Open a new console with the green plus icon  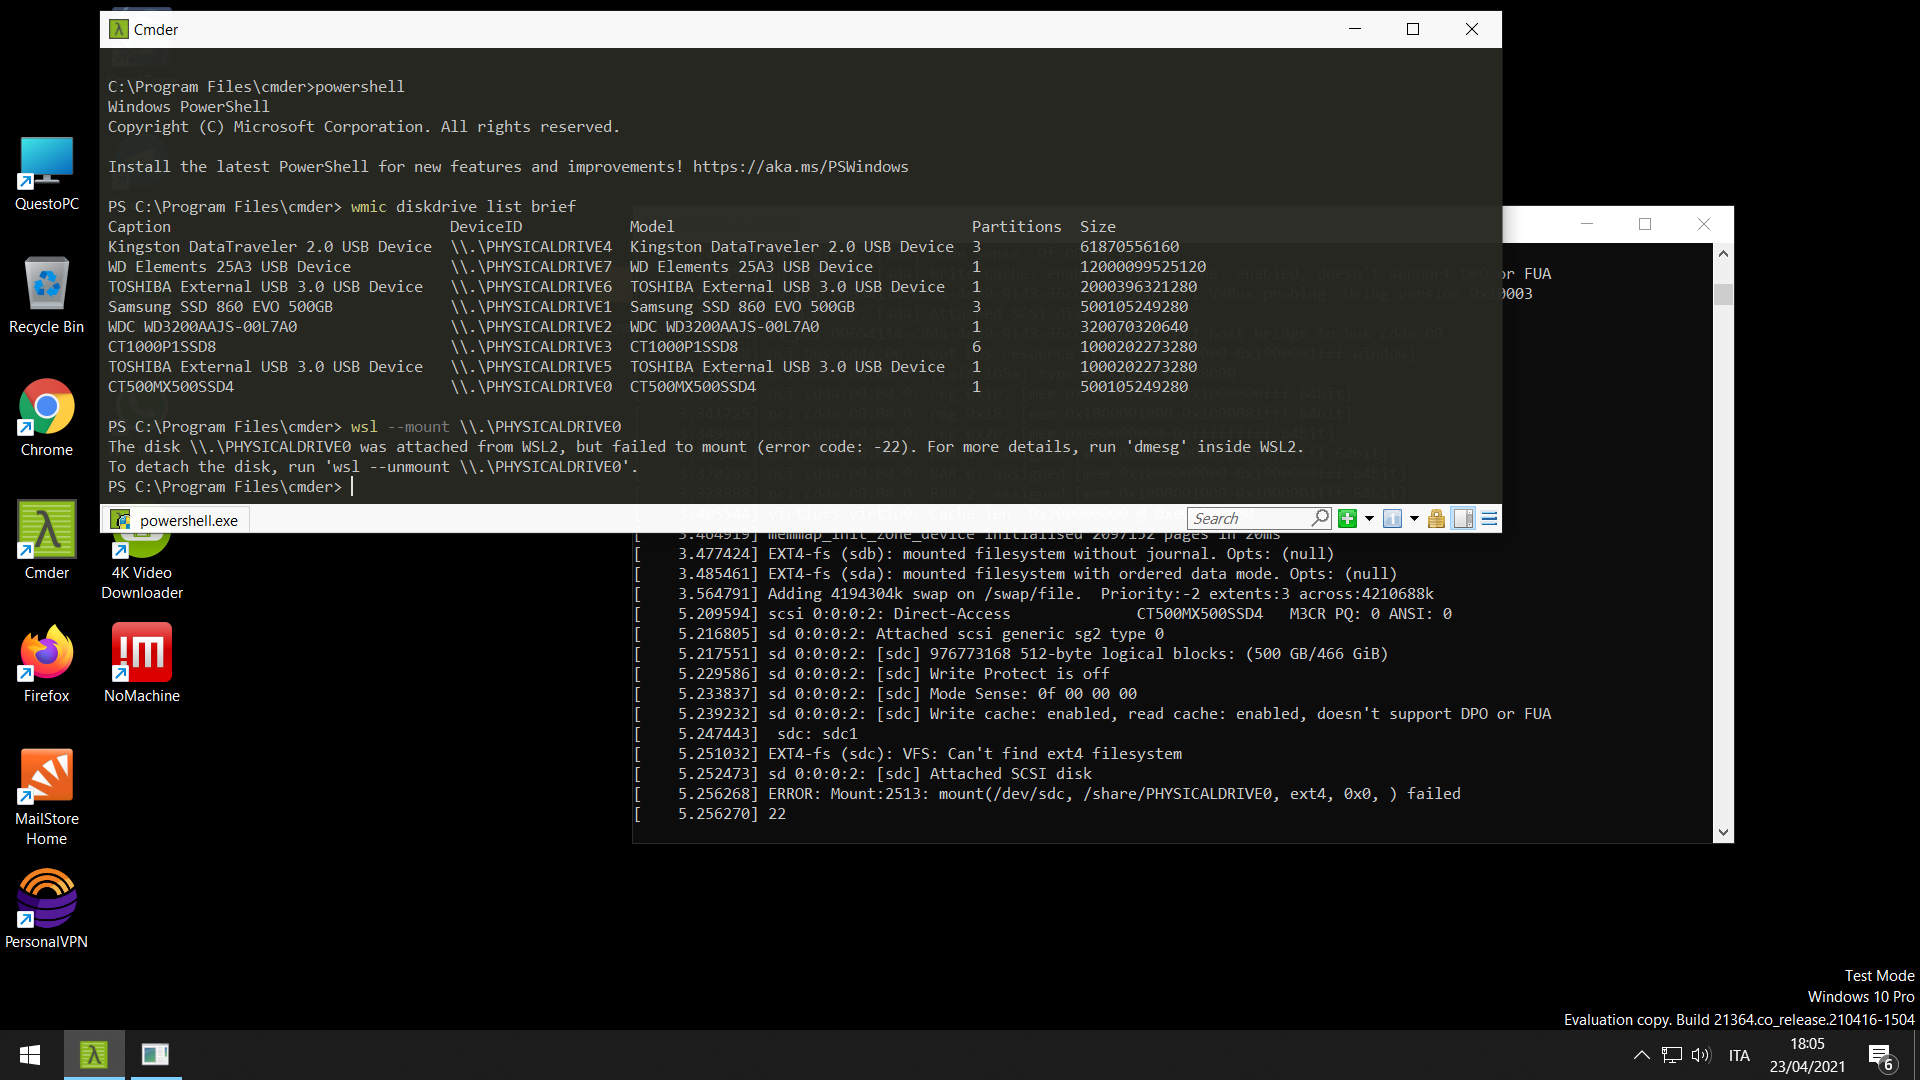coord(1347,519)
